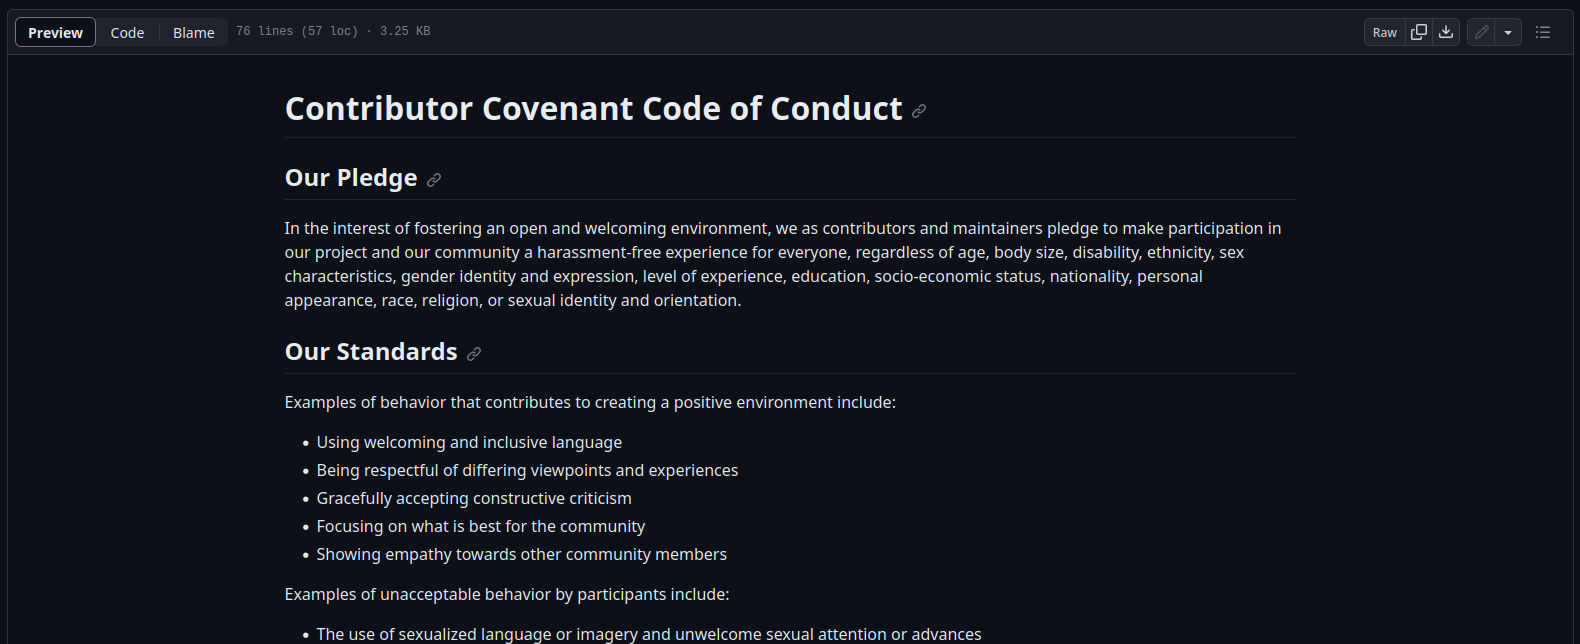
Task: Open more editing choices beside the pencil
Action: pos(1508,31)
